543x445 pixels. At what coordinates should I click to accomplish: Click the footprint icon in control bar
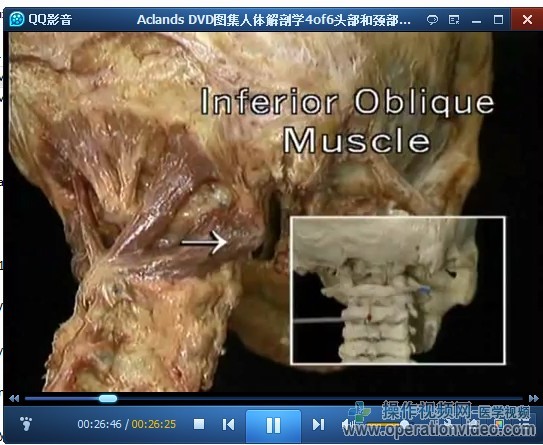(26, 424)
